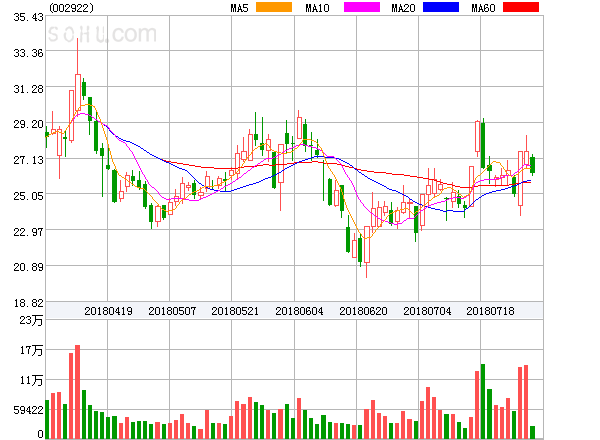Click the red MA60 legend swatch
This screenshot has height=440, width=600.
coord(521,7)
